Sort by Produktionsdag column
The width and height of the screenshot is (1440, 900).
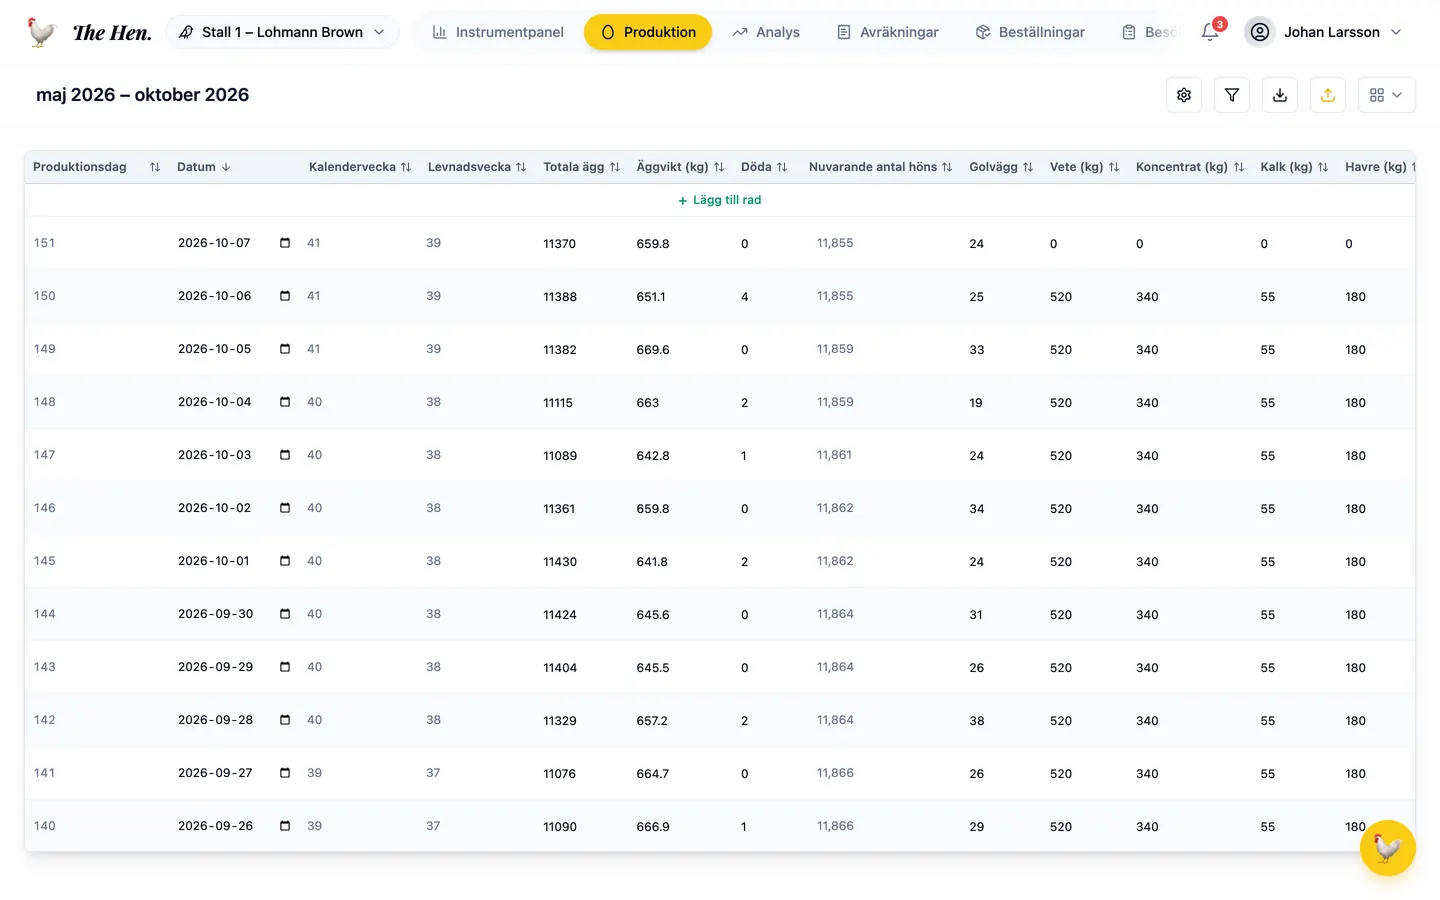(x=155, y=167)
